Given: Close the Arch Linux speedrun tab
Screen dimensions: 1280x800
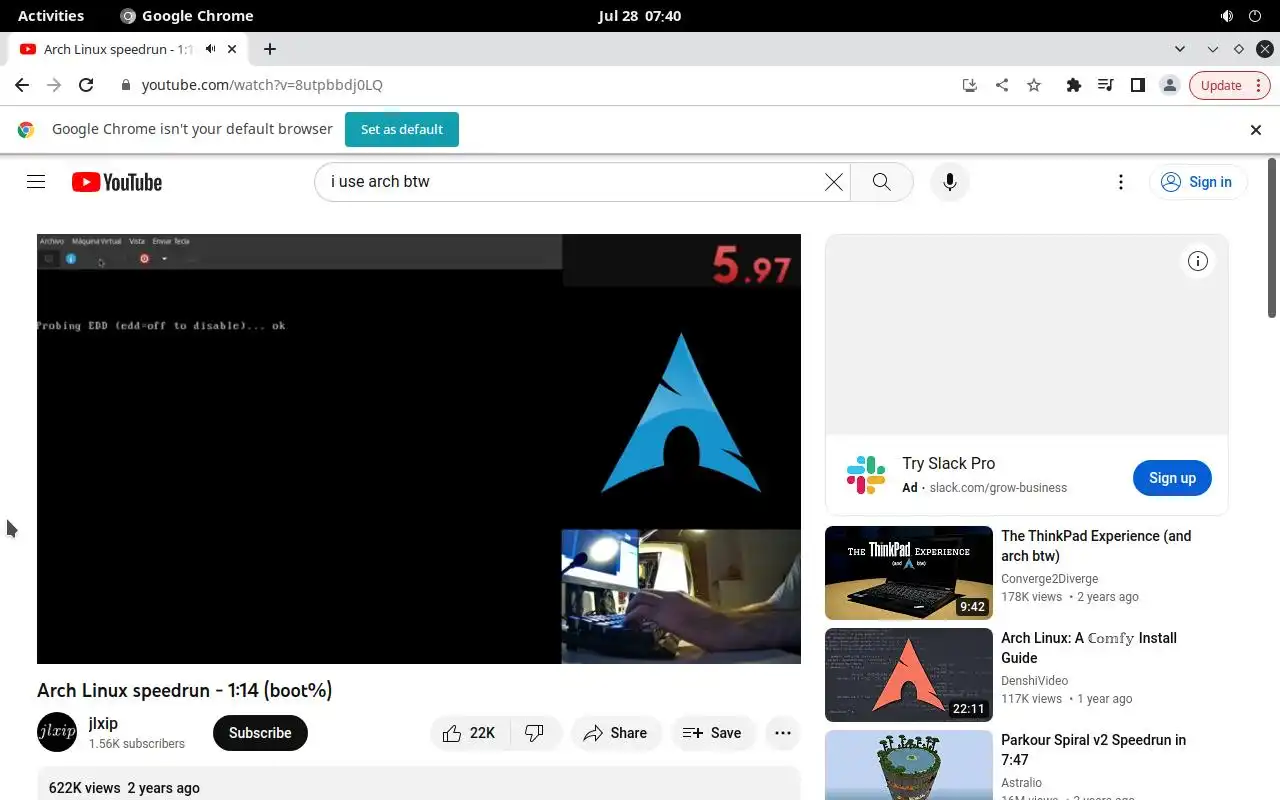Looking at the screenshot, I should 232,49.
